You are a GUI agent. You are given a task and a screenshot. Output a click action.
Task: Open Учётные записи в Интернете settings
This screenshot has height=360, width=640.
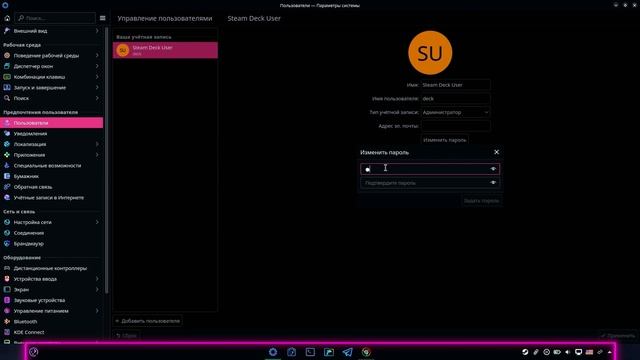coord(49,198)
